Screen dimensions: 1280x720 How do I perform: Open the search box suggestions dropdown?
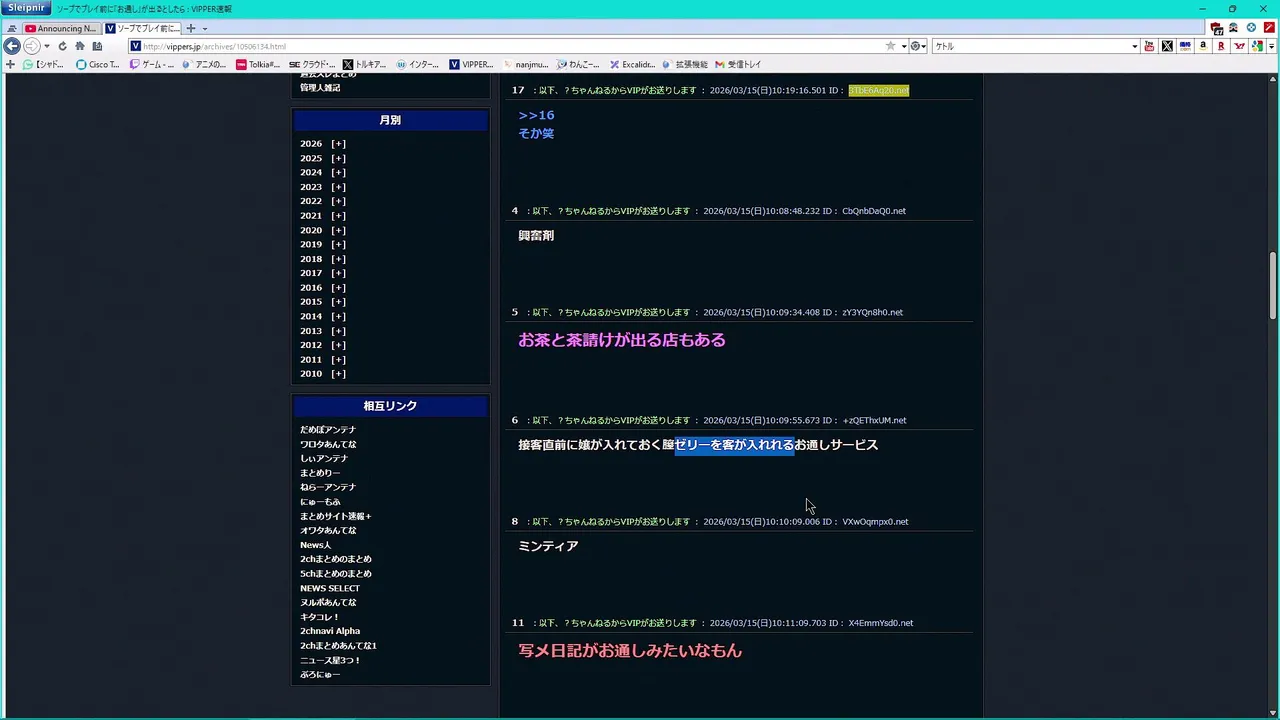tap(1134, 46)
